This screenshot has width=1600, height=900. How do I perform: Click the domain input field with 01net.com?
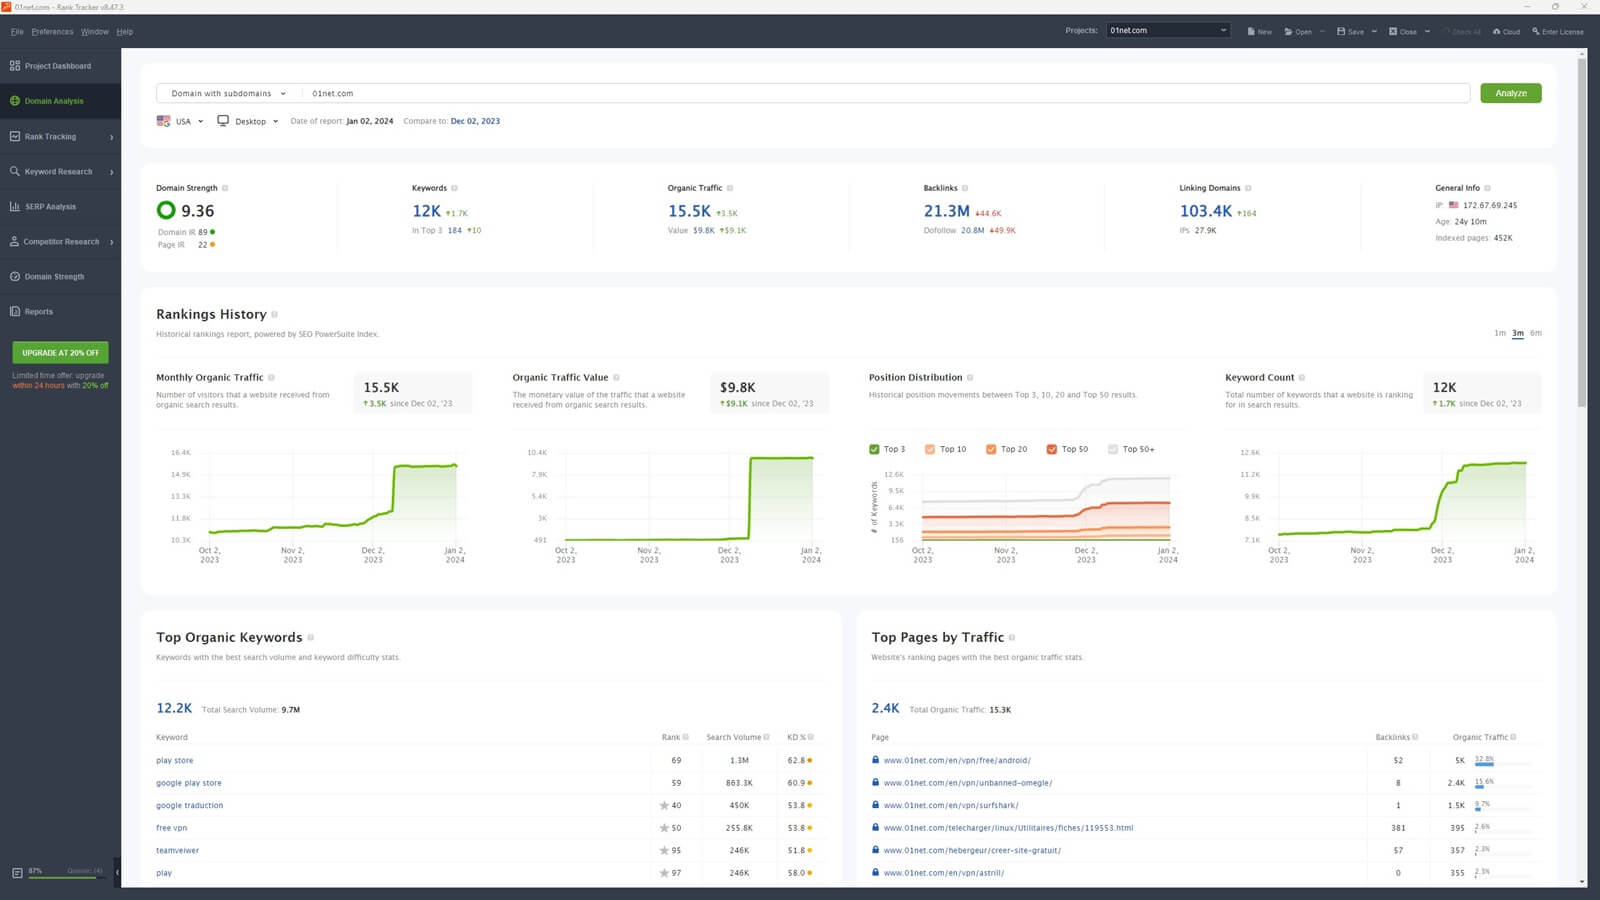[885, 93]
